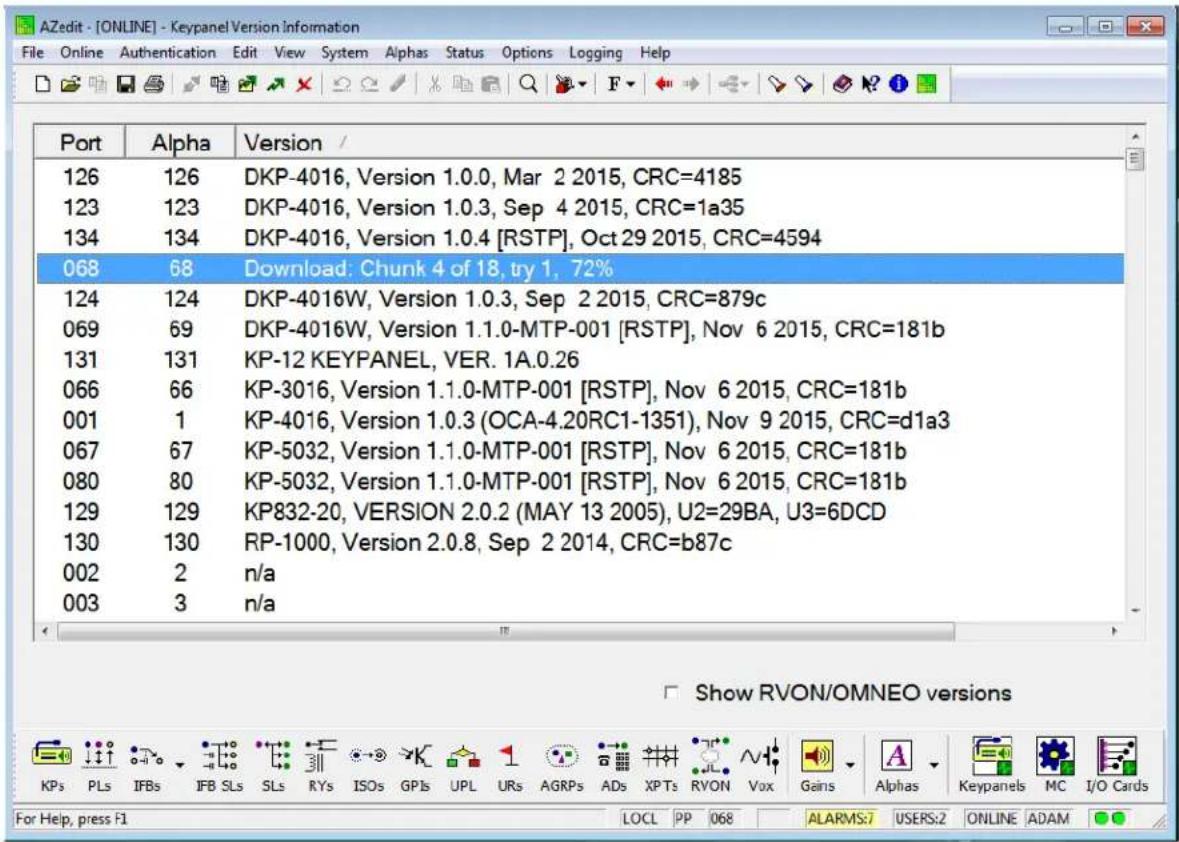Enable Show RVON/OMNEO versions checkbox
Screen dimensions: 1179x842
pyautogui.click(x=671, y=692)
